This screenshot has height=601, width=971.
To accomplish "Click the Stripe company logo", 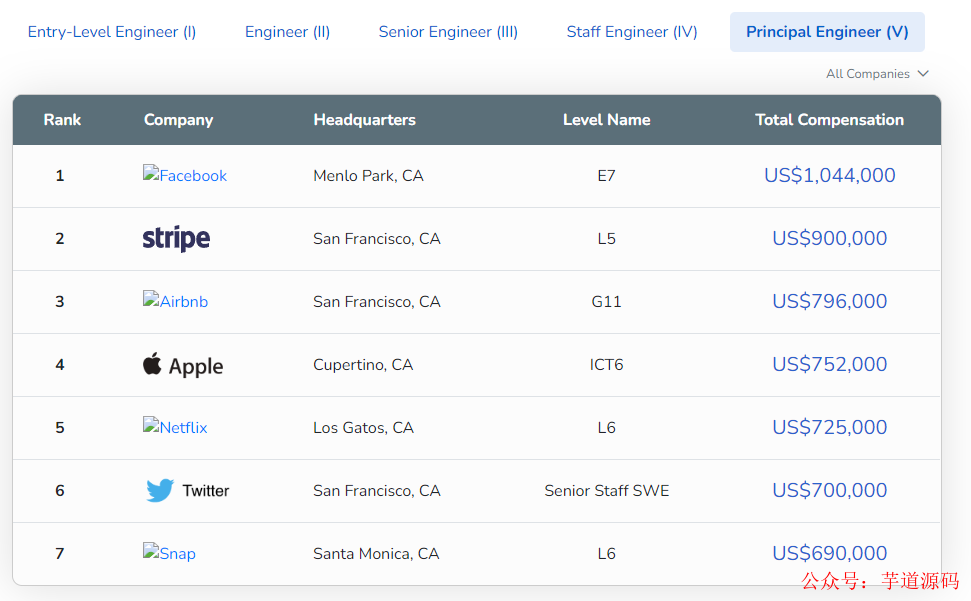I will 176,238.
